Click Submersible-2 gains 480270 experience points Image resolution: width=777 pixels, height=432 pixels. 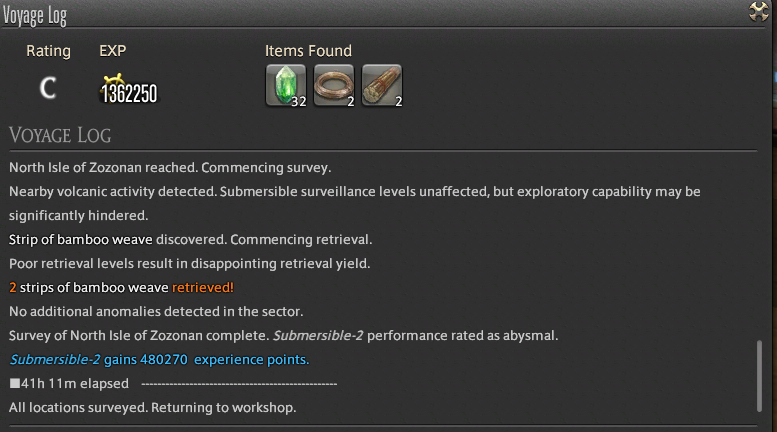(x=160, y=360)
